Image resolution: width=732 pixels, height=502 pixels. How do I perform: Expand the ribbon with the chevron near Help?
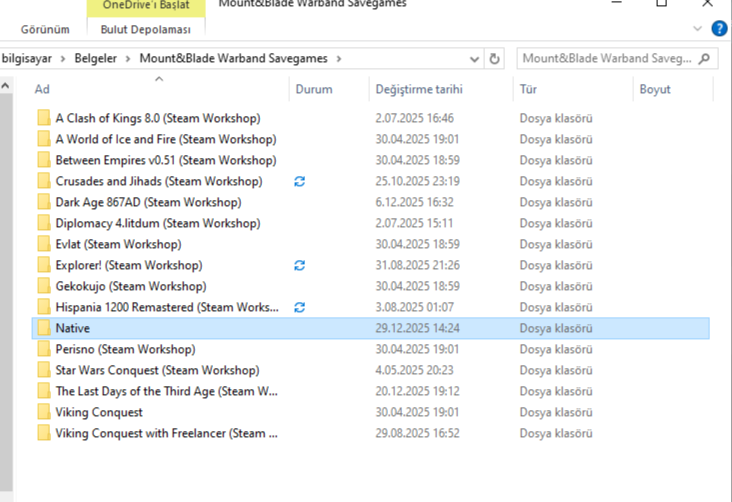coord(697,28)
